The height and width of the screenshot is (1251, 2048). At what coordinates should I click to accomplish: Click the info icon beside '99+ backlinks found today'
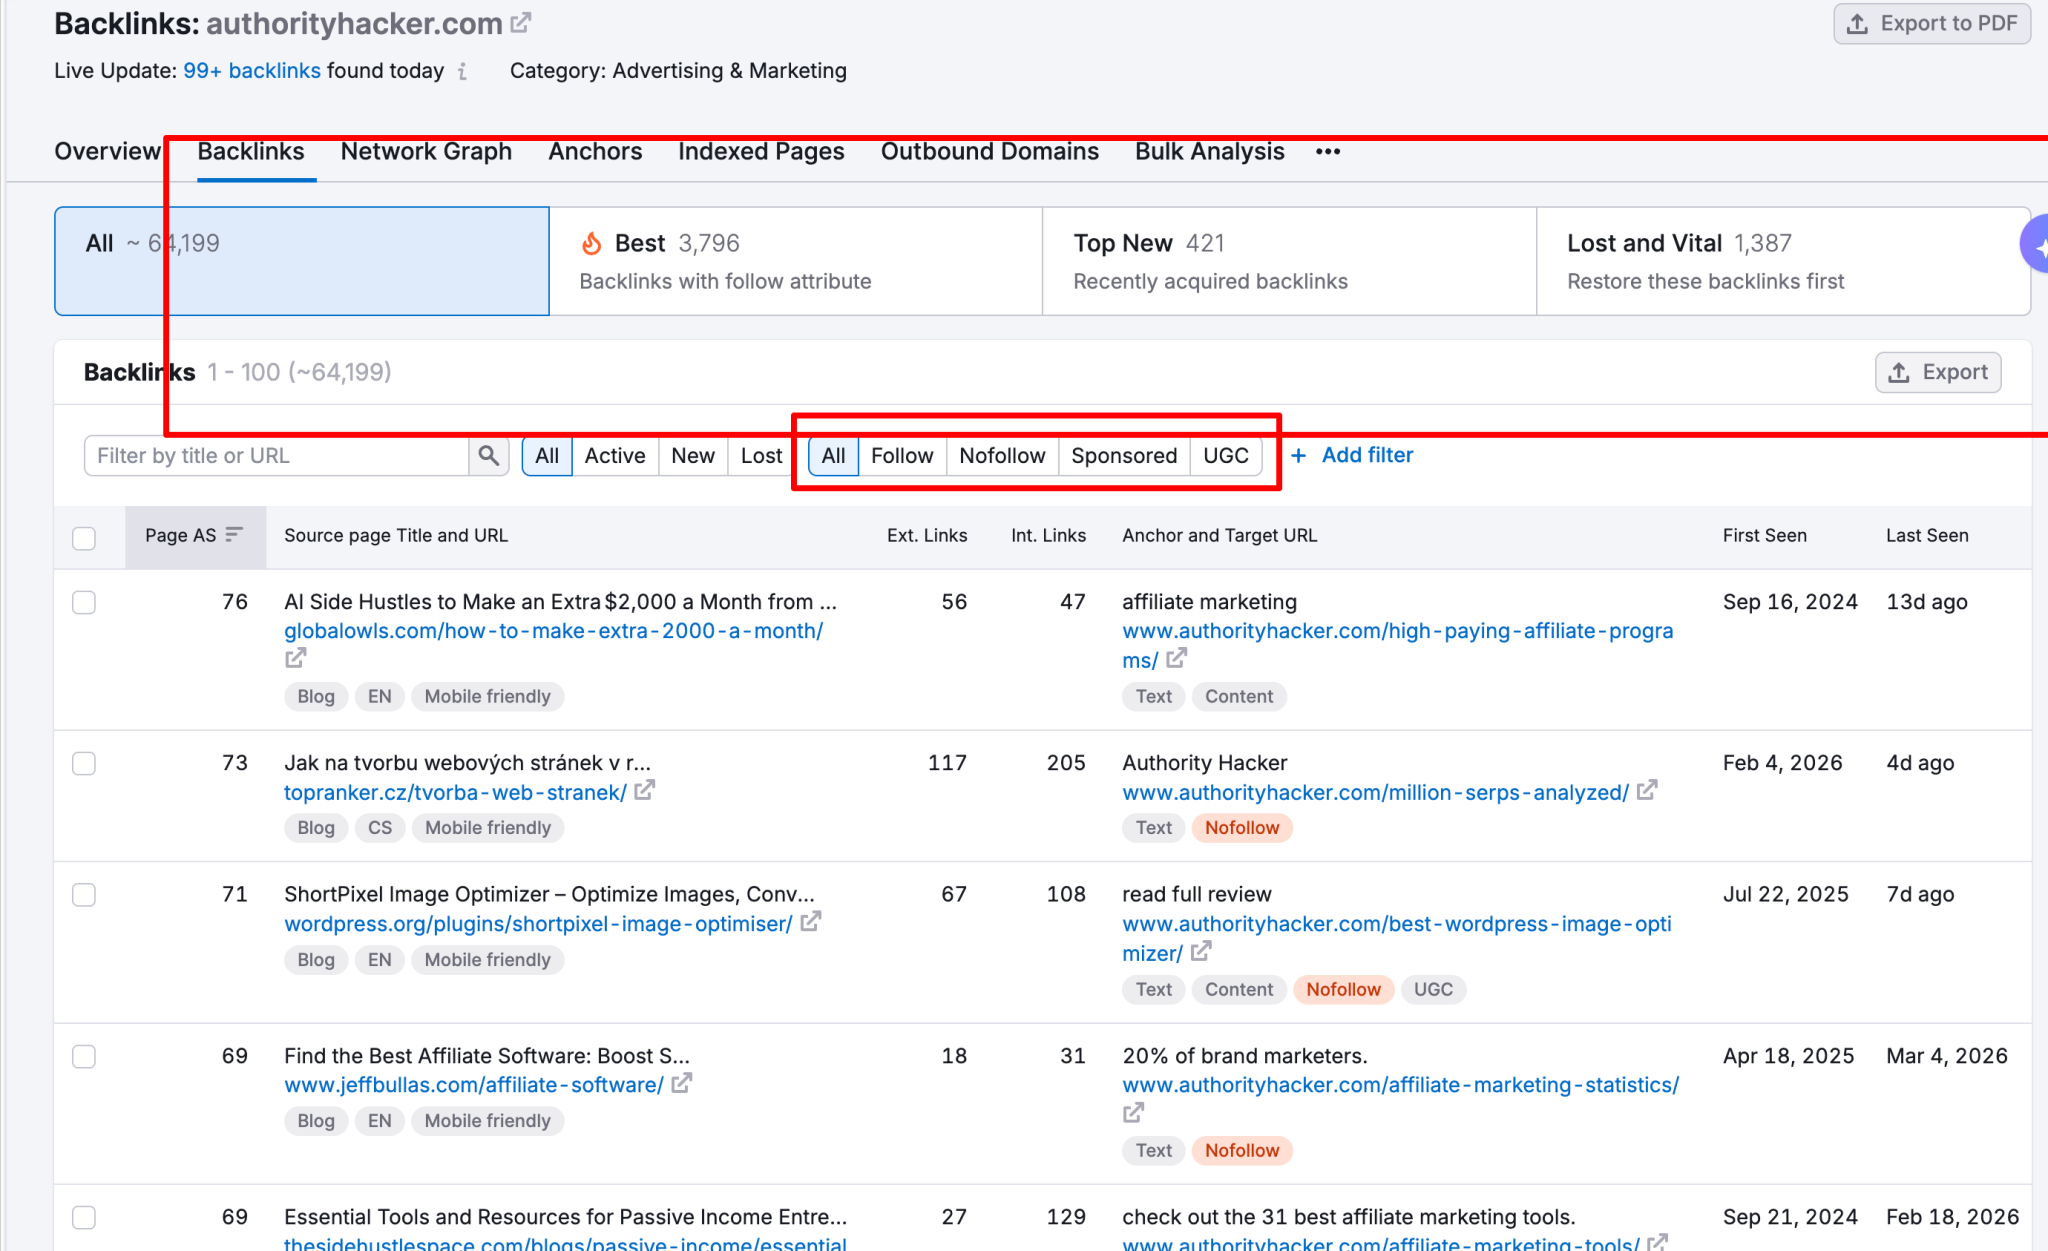461,71
